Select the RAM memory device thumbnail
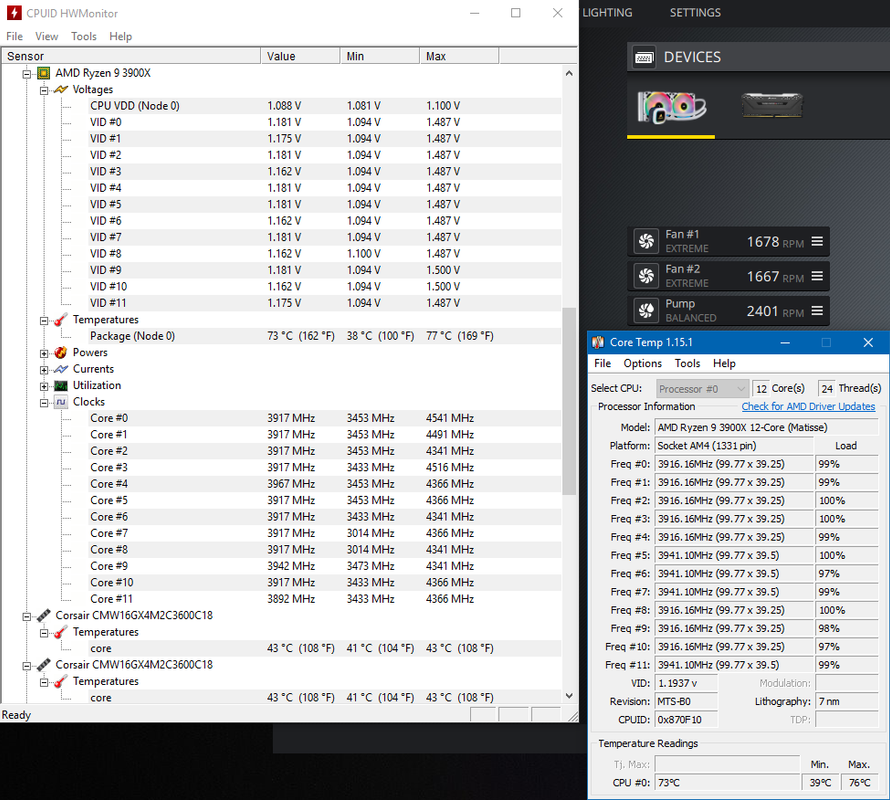The height and width of the screenshot is (800, 890). tap(772, 106)
